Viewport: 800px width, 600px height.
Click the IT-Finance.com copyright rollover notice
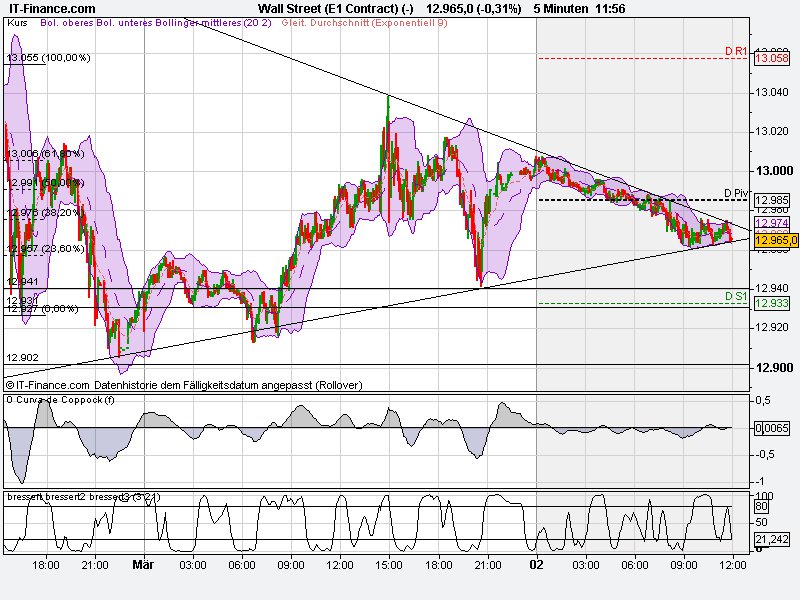click(185, 384)
